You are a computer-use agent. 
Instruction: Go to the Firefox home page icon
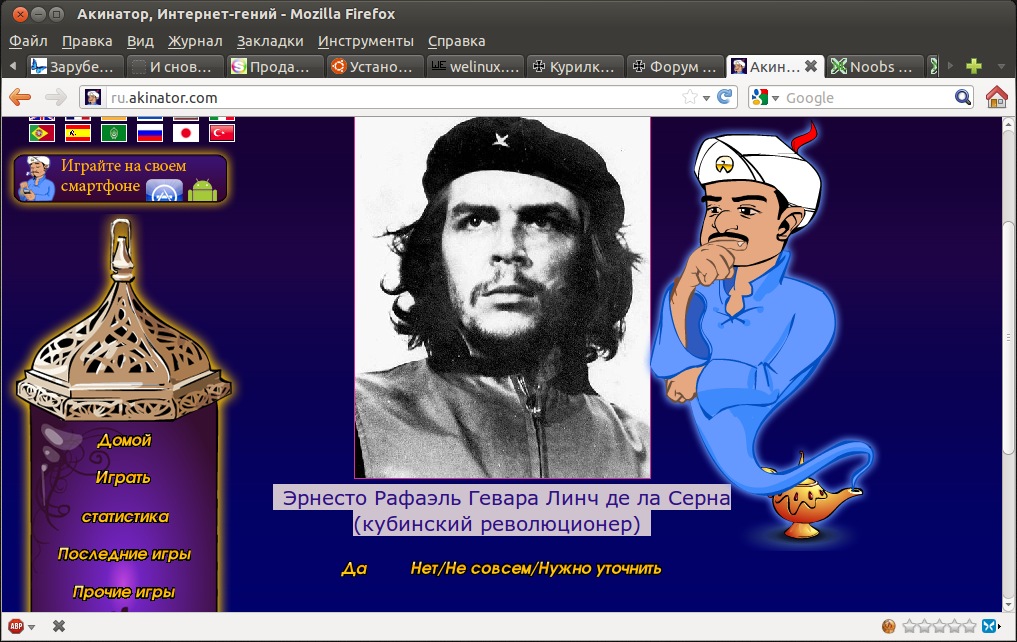(997, 97)
